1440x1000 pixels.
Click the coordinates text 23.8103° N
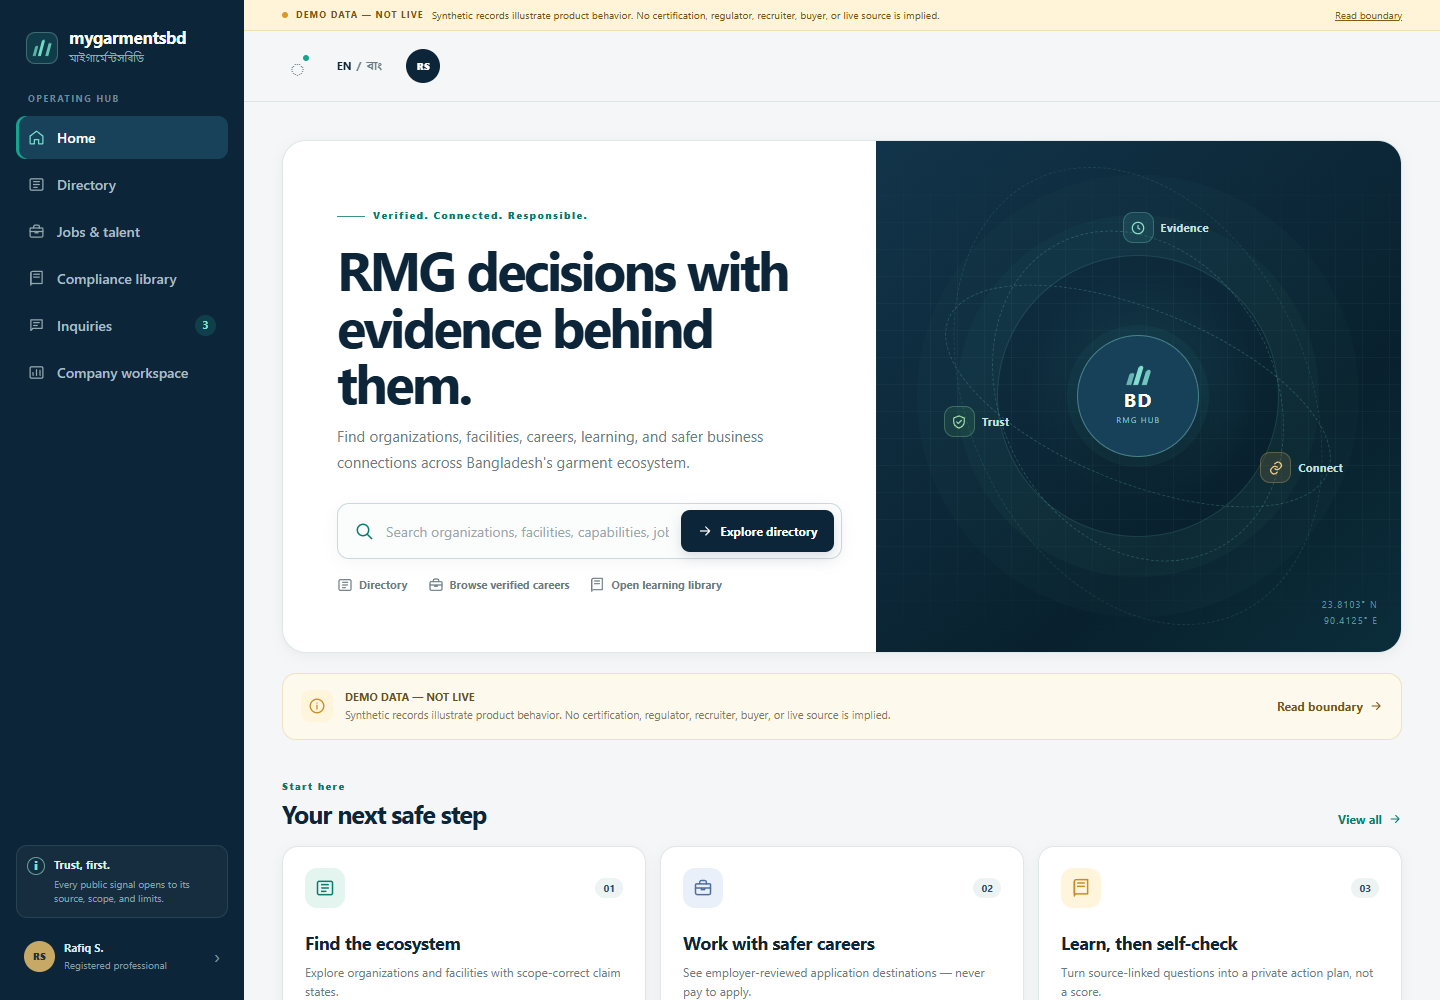1349,605
